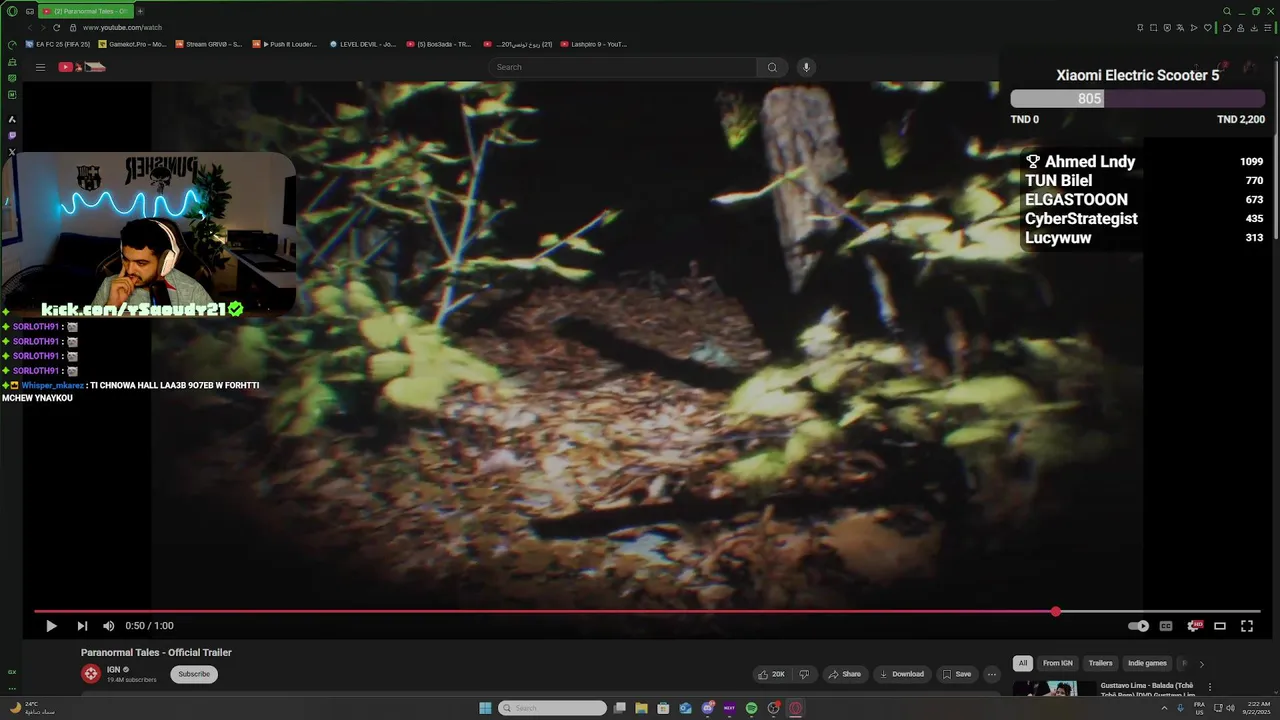Open the Lashpiro 9 YouTube bookmark
This screenshot has width=1280, height=720.
tap(594, 44)
